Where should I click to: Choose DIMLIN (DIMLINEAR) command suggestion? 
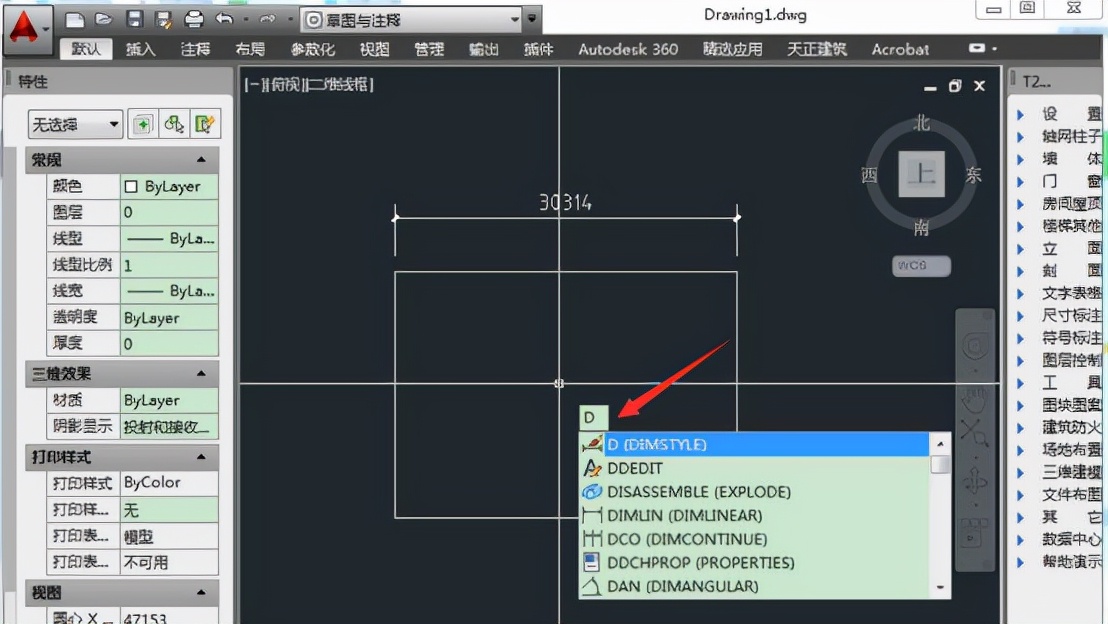click(x=754, y=515)
